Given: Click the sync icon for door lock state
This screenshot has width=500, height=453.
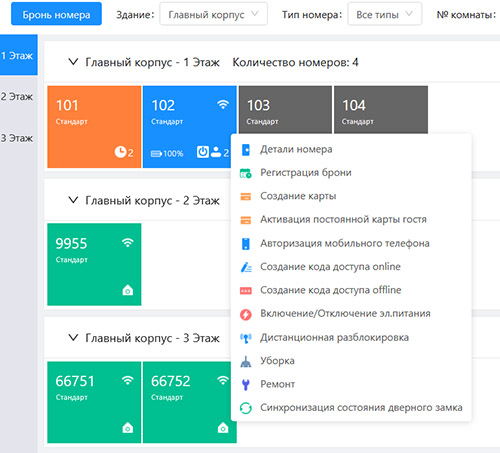Looking at the screenshot, I should pyautogui.click(x=246, y=408).
